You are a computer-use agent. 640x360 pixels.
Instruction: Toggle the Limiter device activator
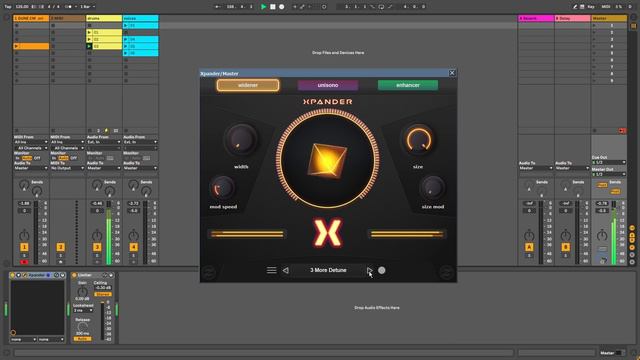[74, 275]
